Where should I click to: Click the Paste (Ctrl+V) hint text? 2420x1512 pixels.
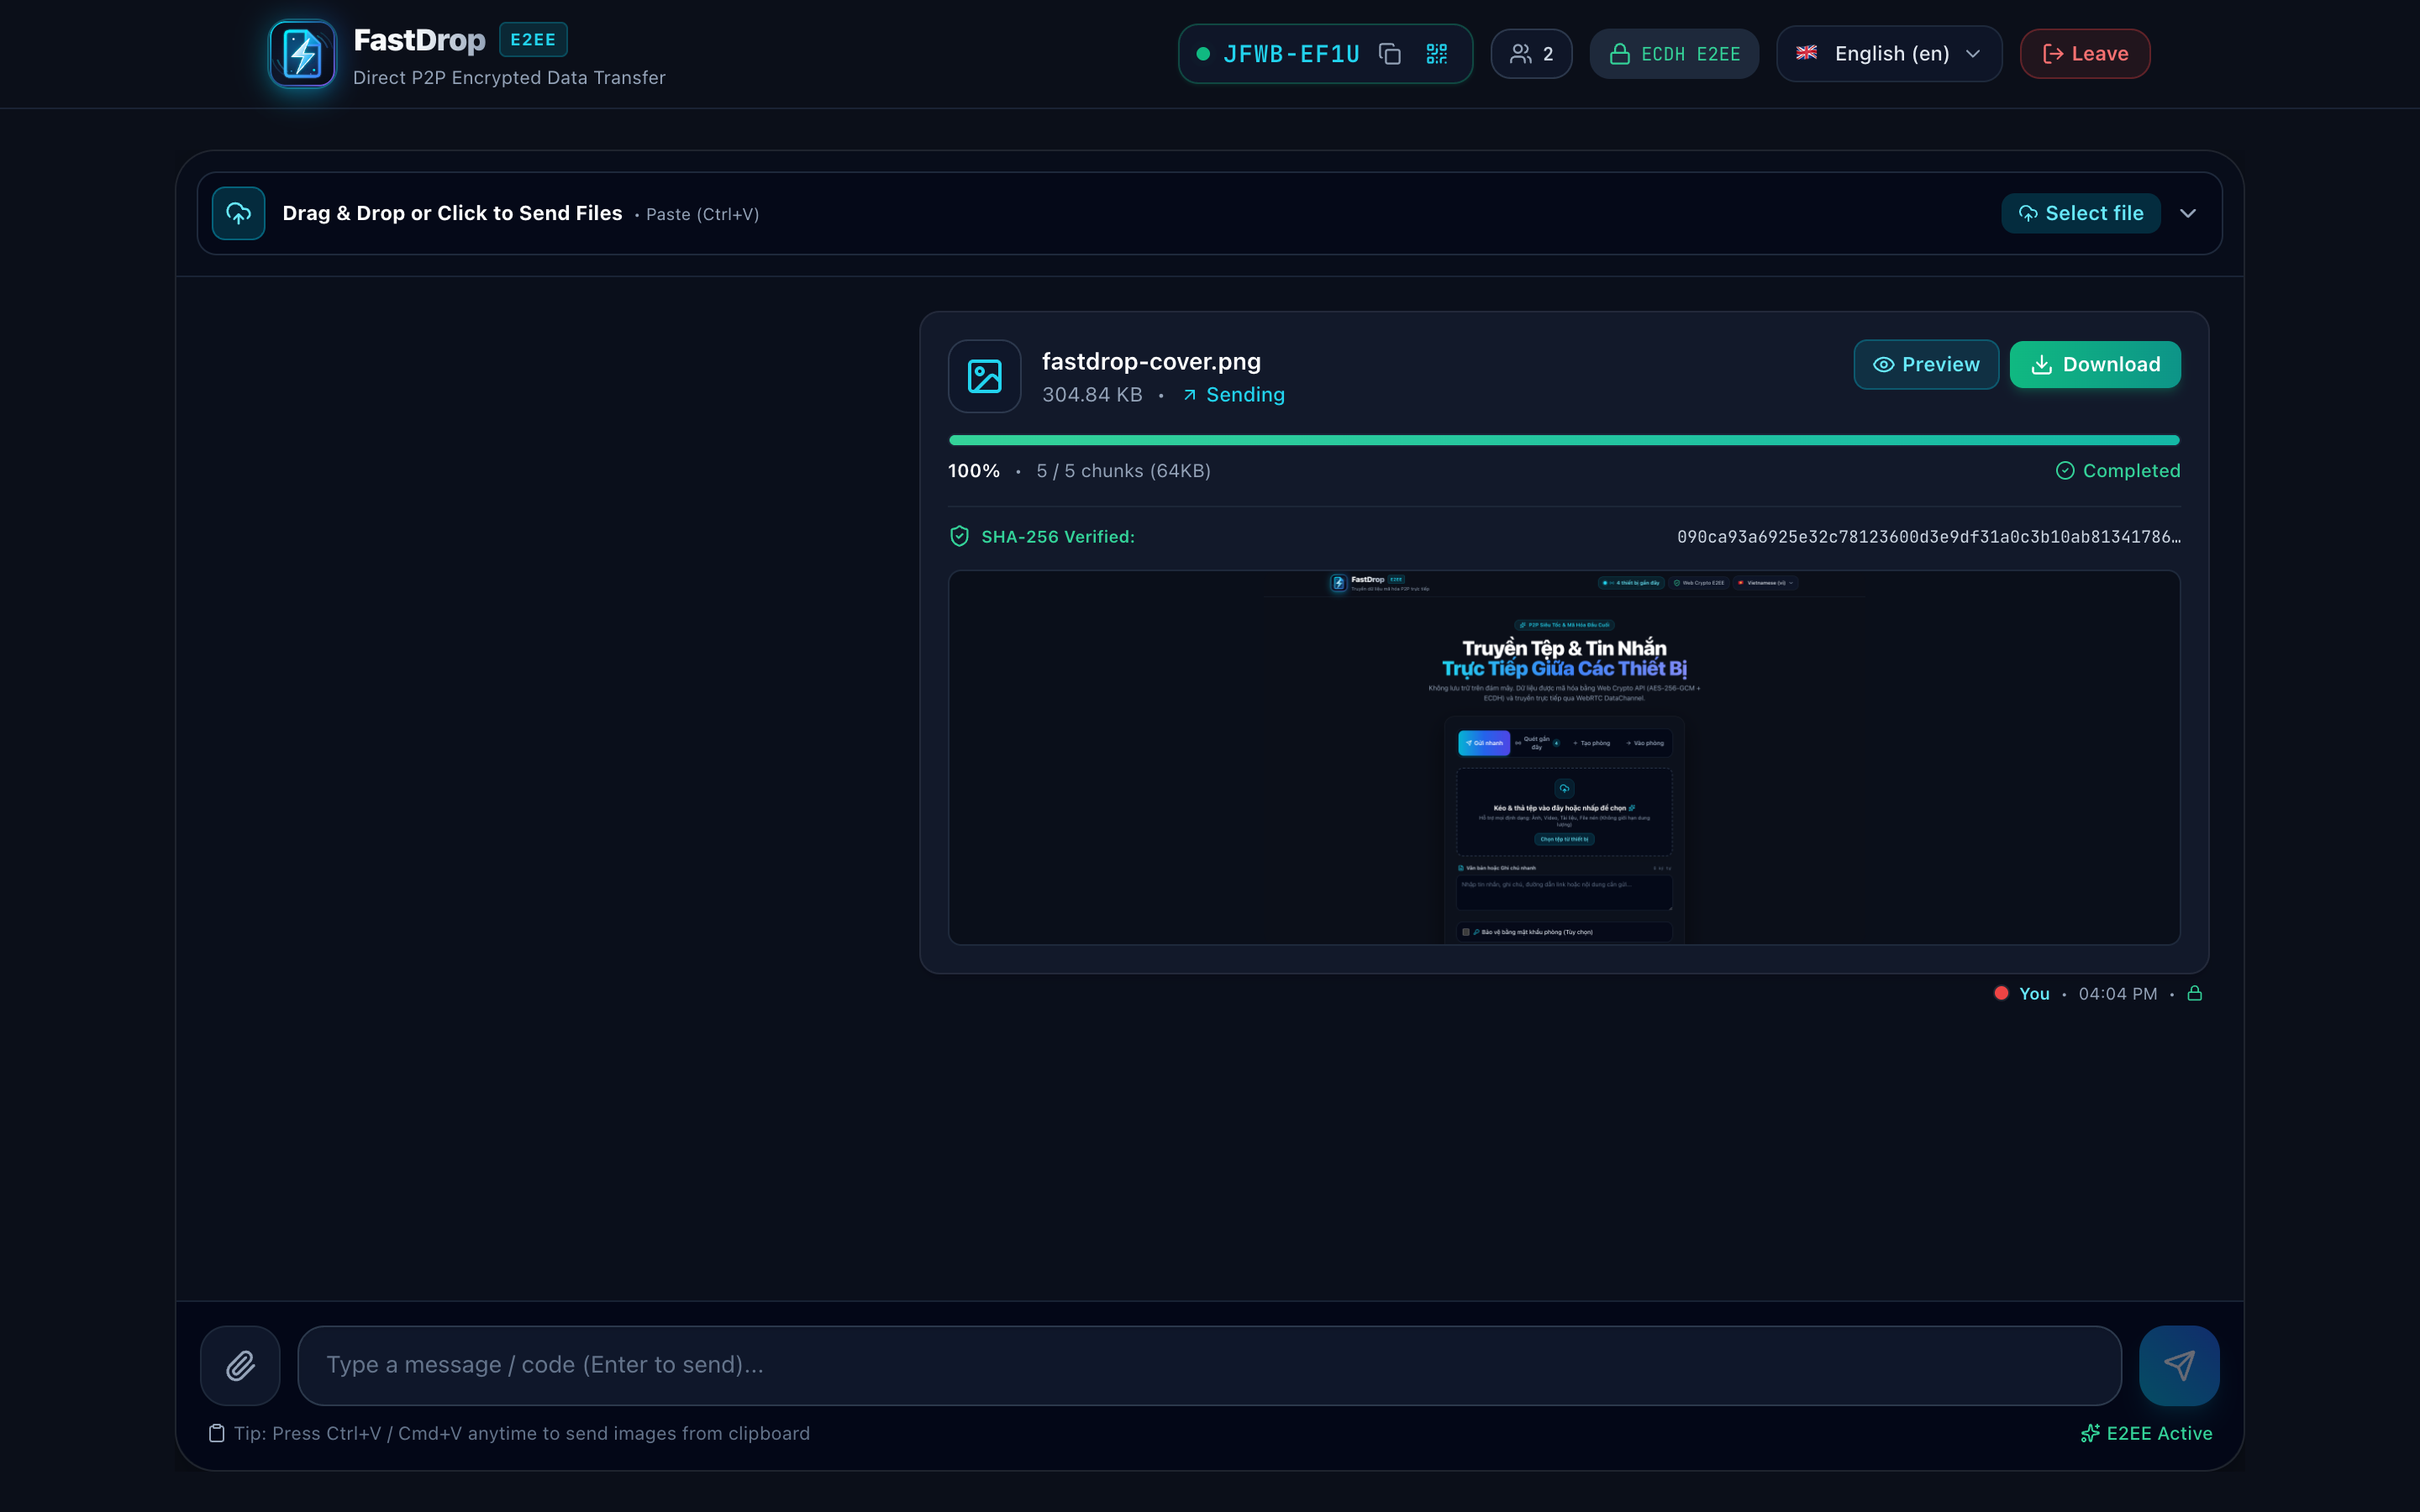click(x=702, y=214)
